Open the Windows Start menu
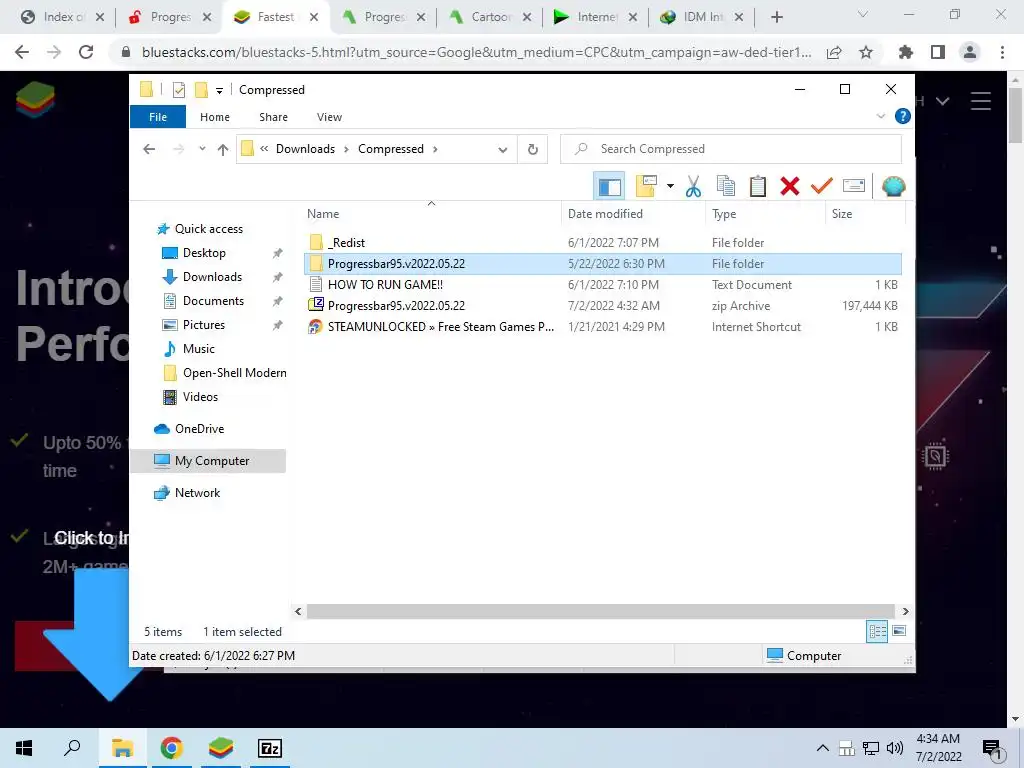 pos(24,748)
